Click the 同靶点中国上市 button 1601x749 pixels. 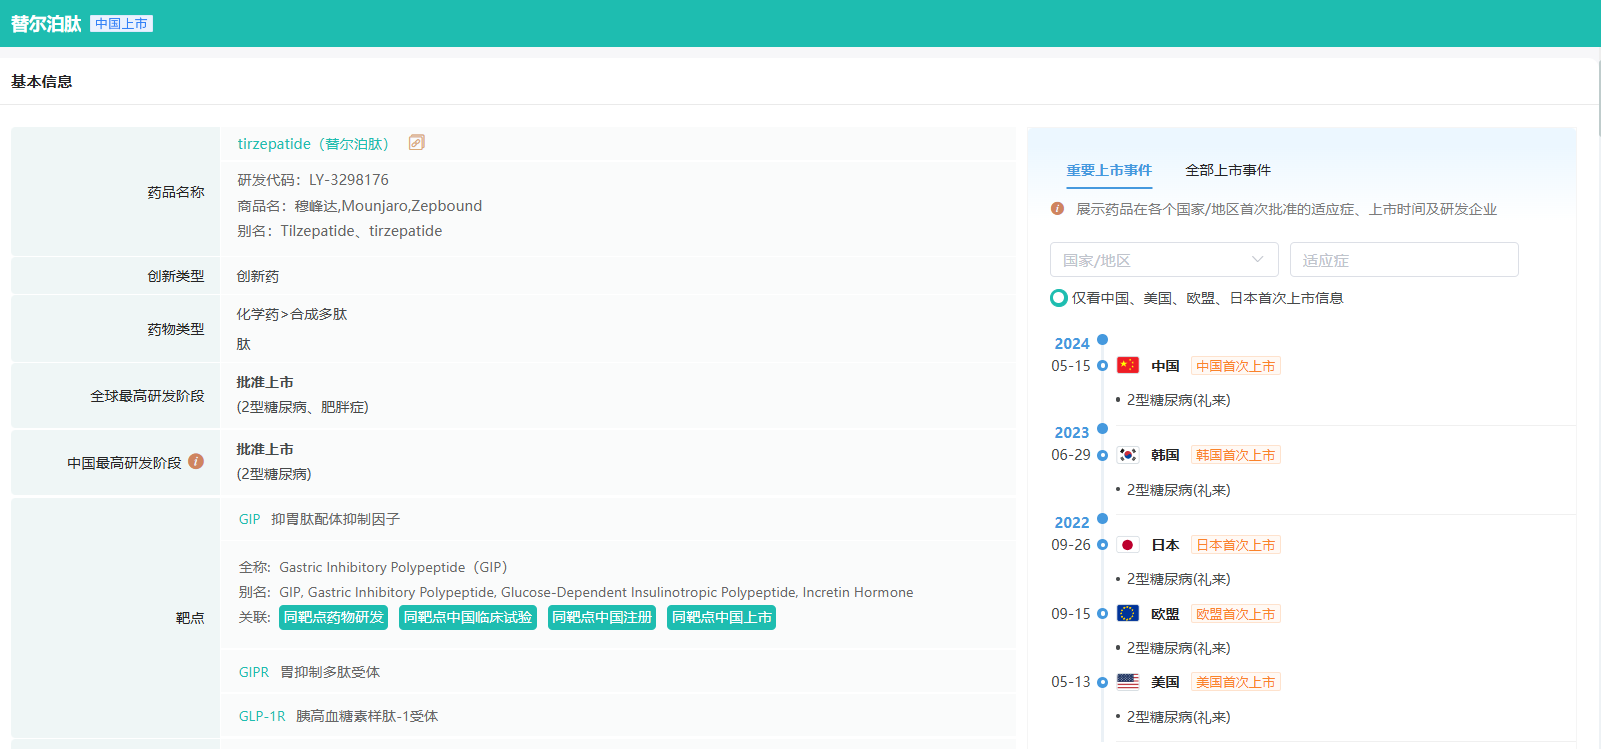(722, 618)
